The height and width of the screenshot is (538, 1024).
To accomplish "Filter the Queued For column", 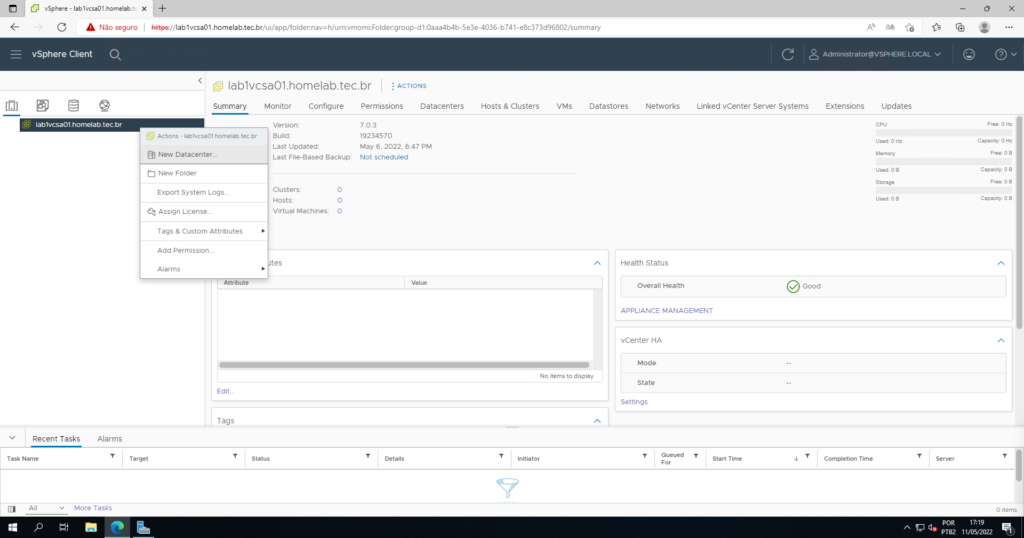I will coord(696,456).
